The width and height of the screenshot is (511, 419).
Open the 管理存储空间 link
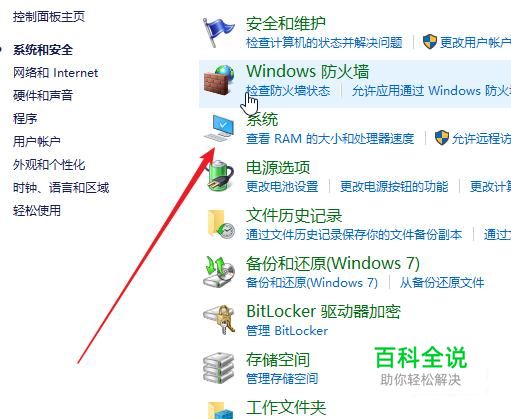point(282,379)
